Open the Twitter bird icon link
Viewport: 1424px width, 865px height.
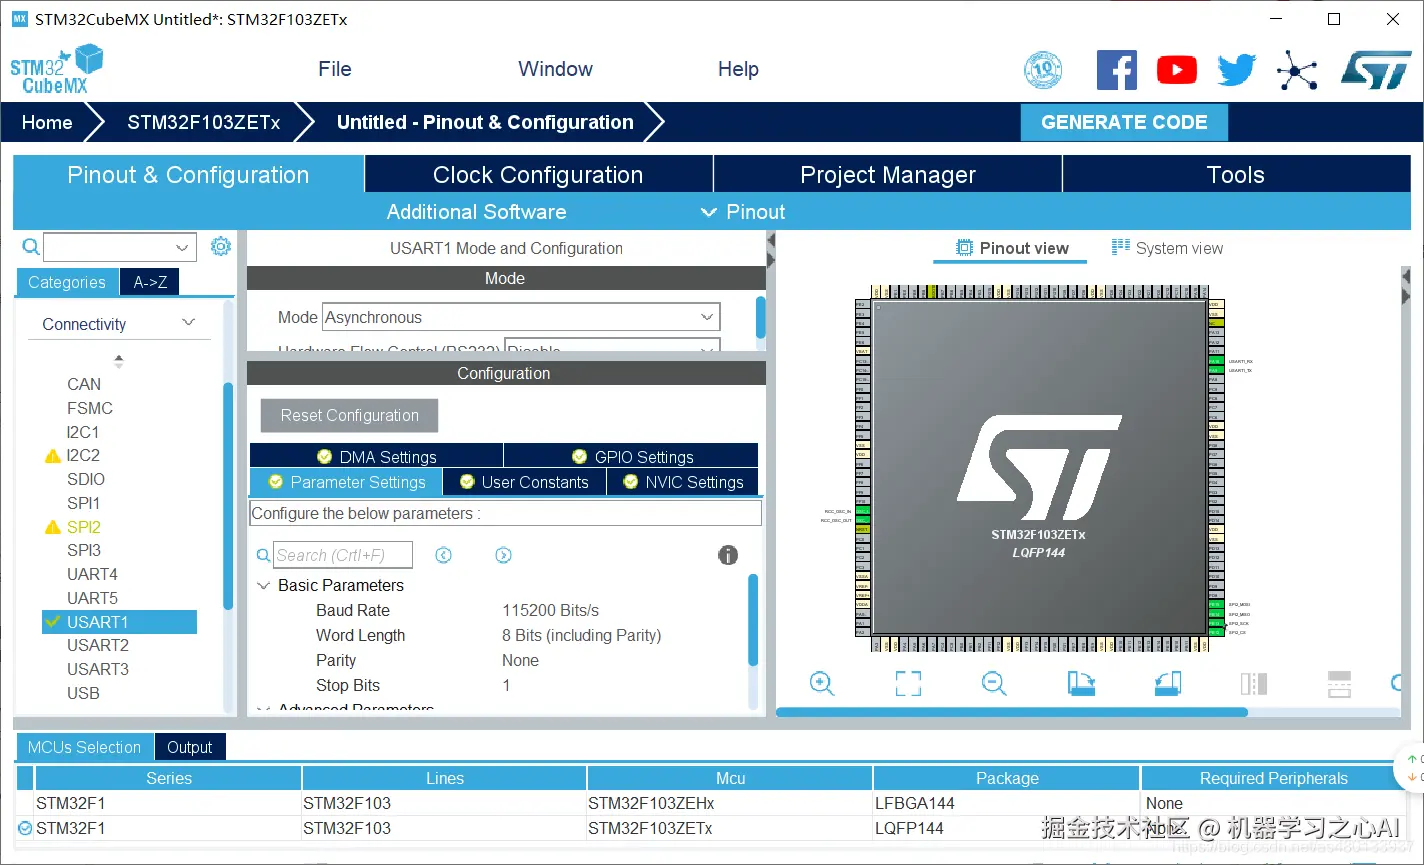1237,70
